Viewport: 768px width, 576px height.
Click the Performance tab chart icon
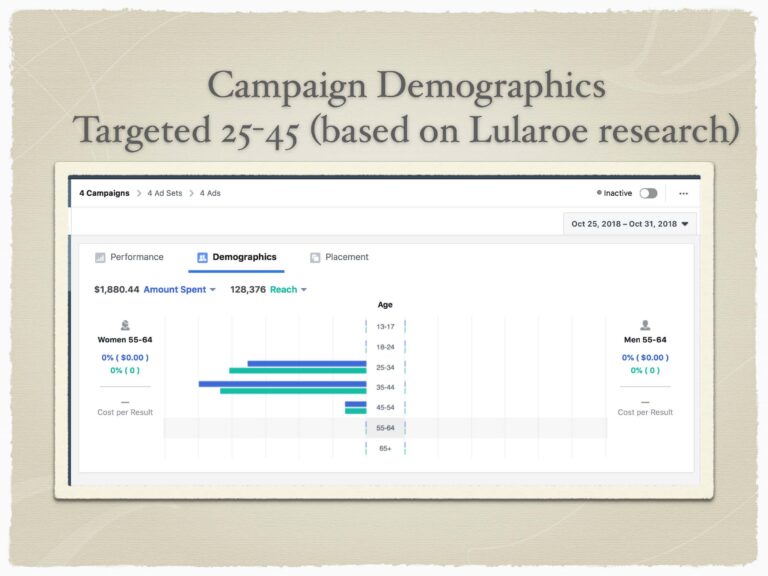click(x=100, y=258)
